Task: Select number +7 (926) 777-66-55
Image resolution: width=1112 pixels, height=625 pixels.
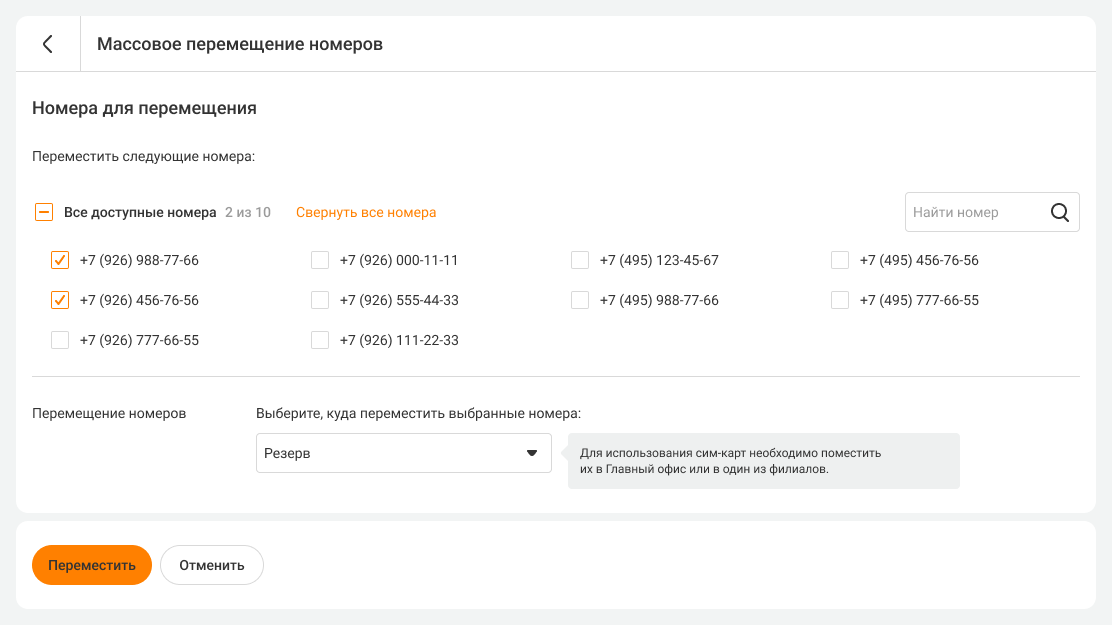Action: click(60, 340)
